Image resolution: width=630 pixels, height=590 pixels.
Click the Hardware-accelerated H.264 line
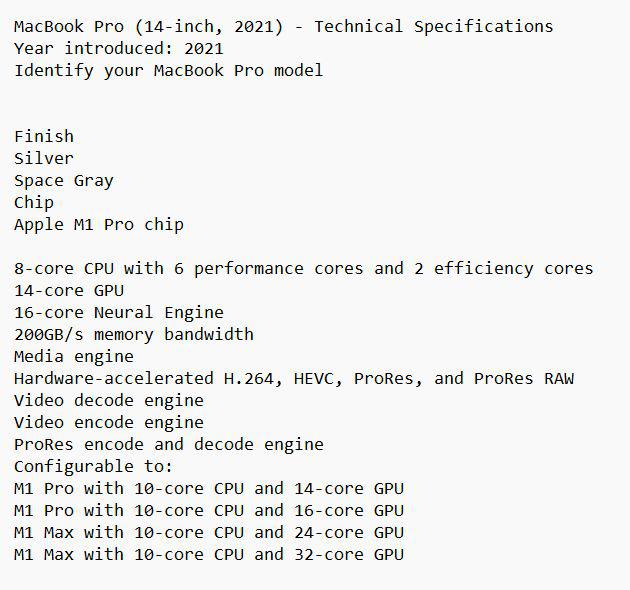(294, 379)
